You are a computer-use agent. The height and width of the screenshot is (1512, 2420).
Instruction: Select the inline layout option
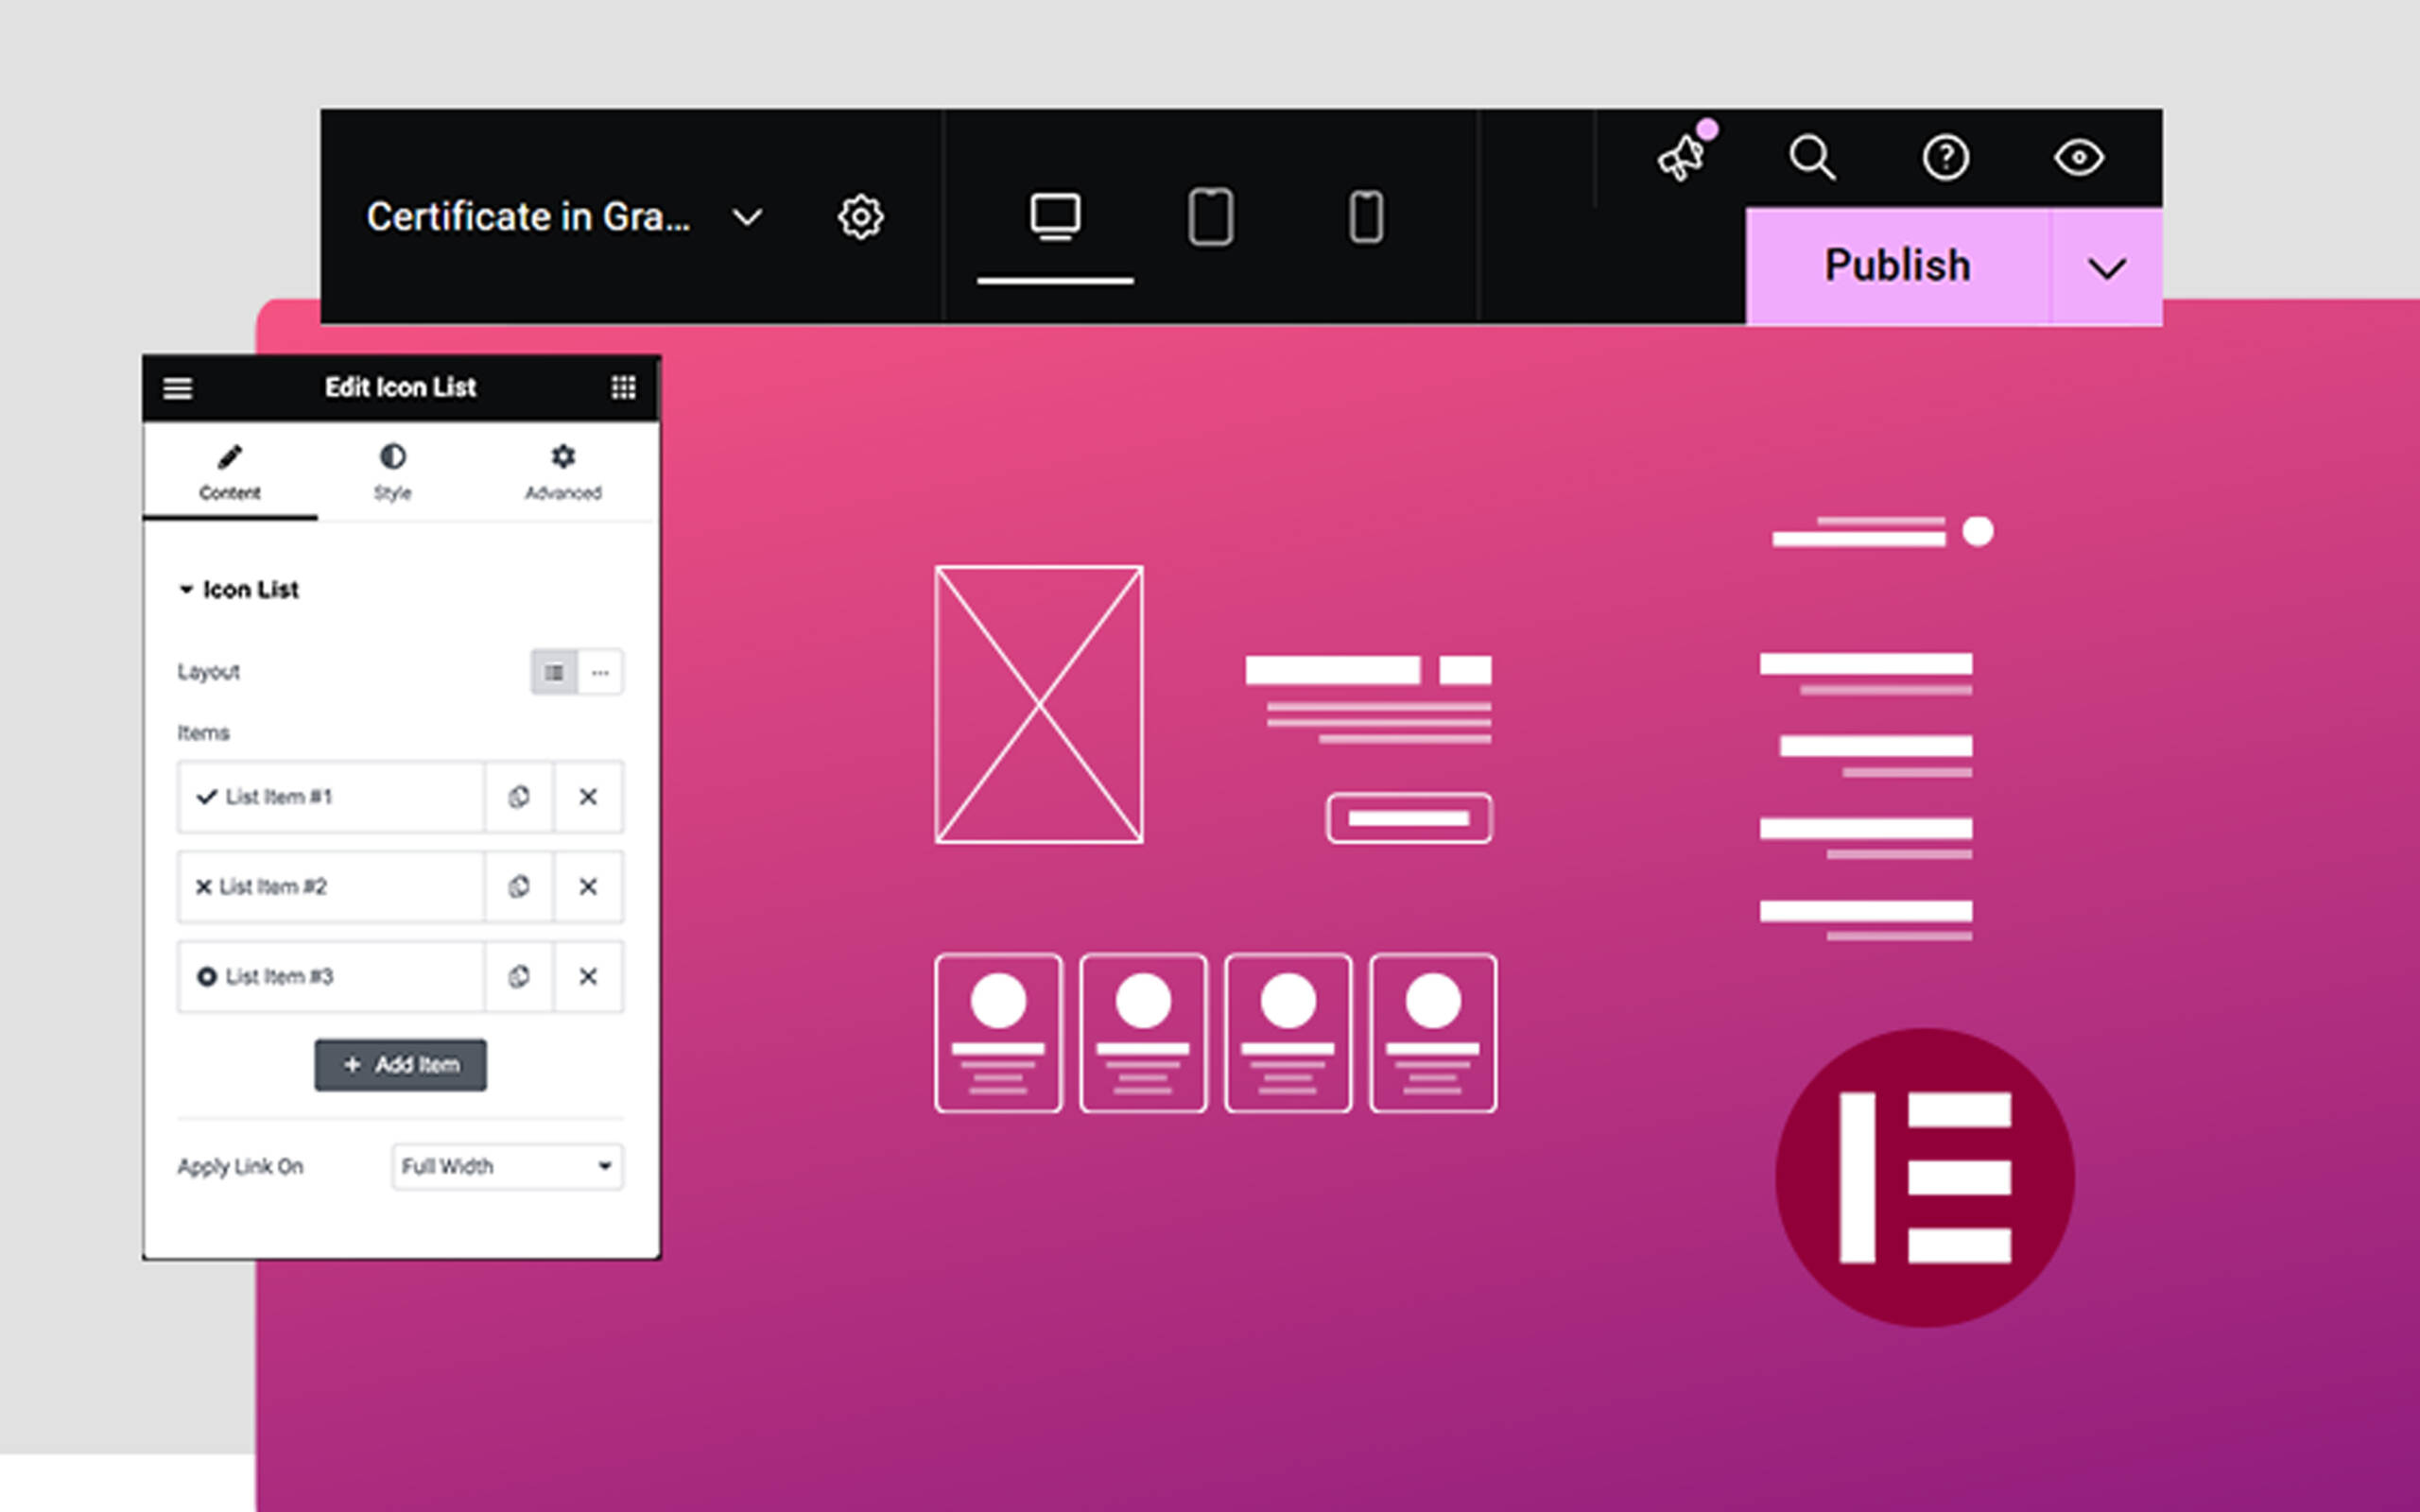600,672
